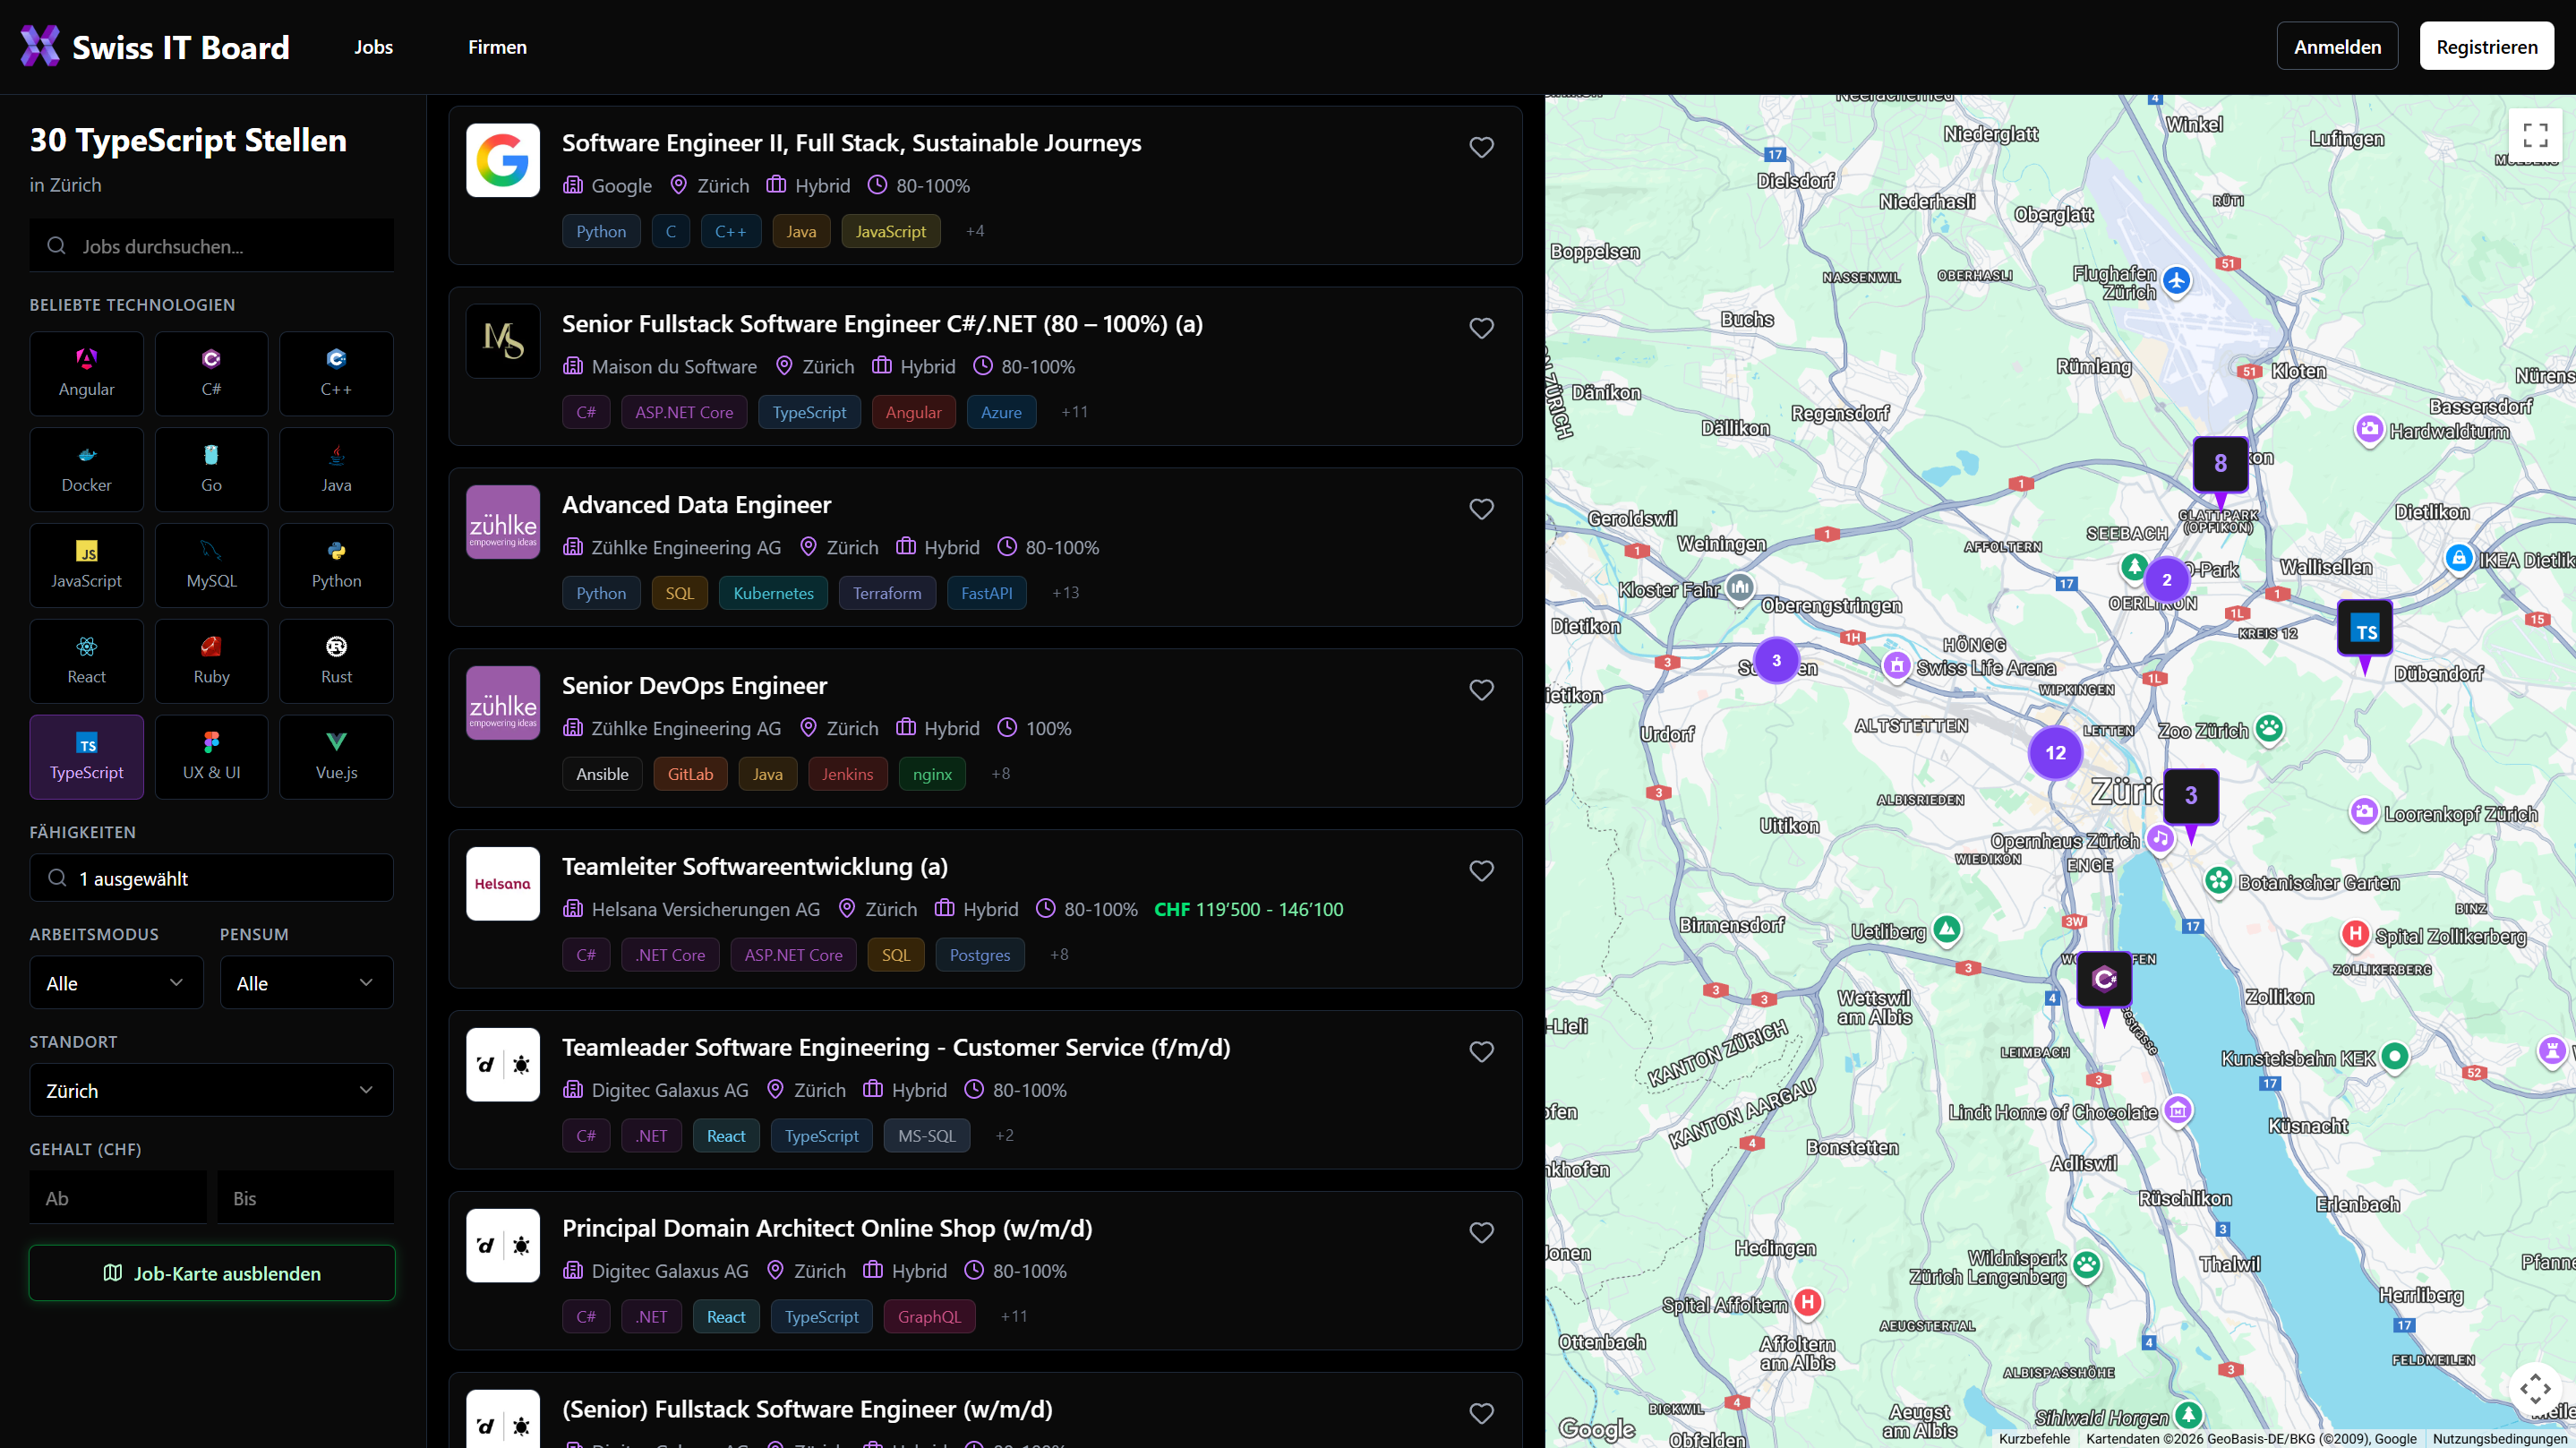Select the Angular technology tile
This screenshot has height=1448, width=2576.
click(86, 373)
